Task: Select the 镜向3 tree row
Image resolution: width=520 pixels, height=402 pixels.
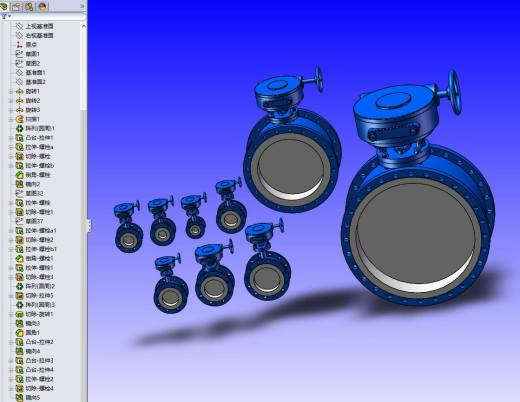Action: tap(28, 323)
